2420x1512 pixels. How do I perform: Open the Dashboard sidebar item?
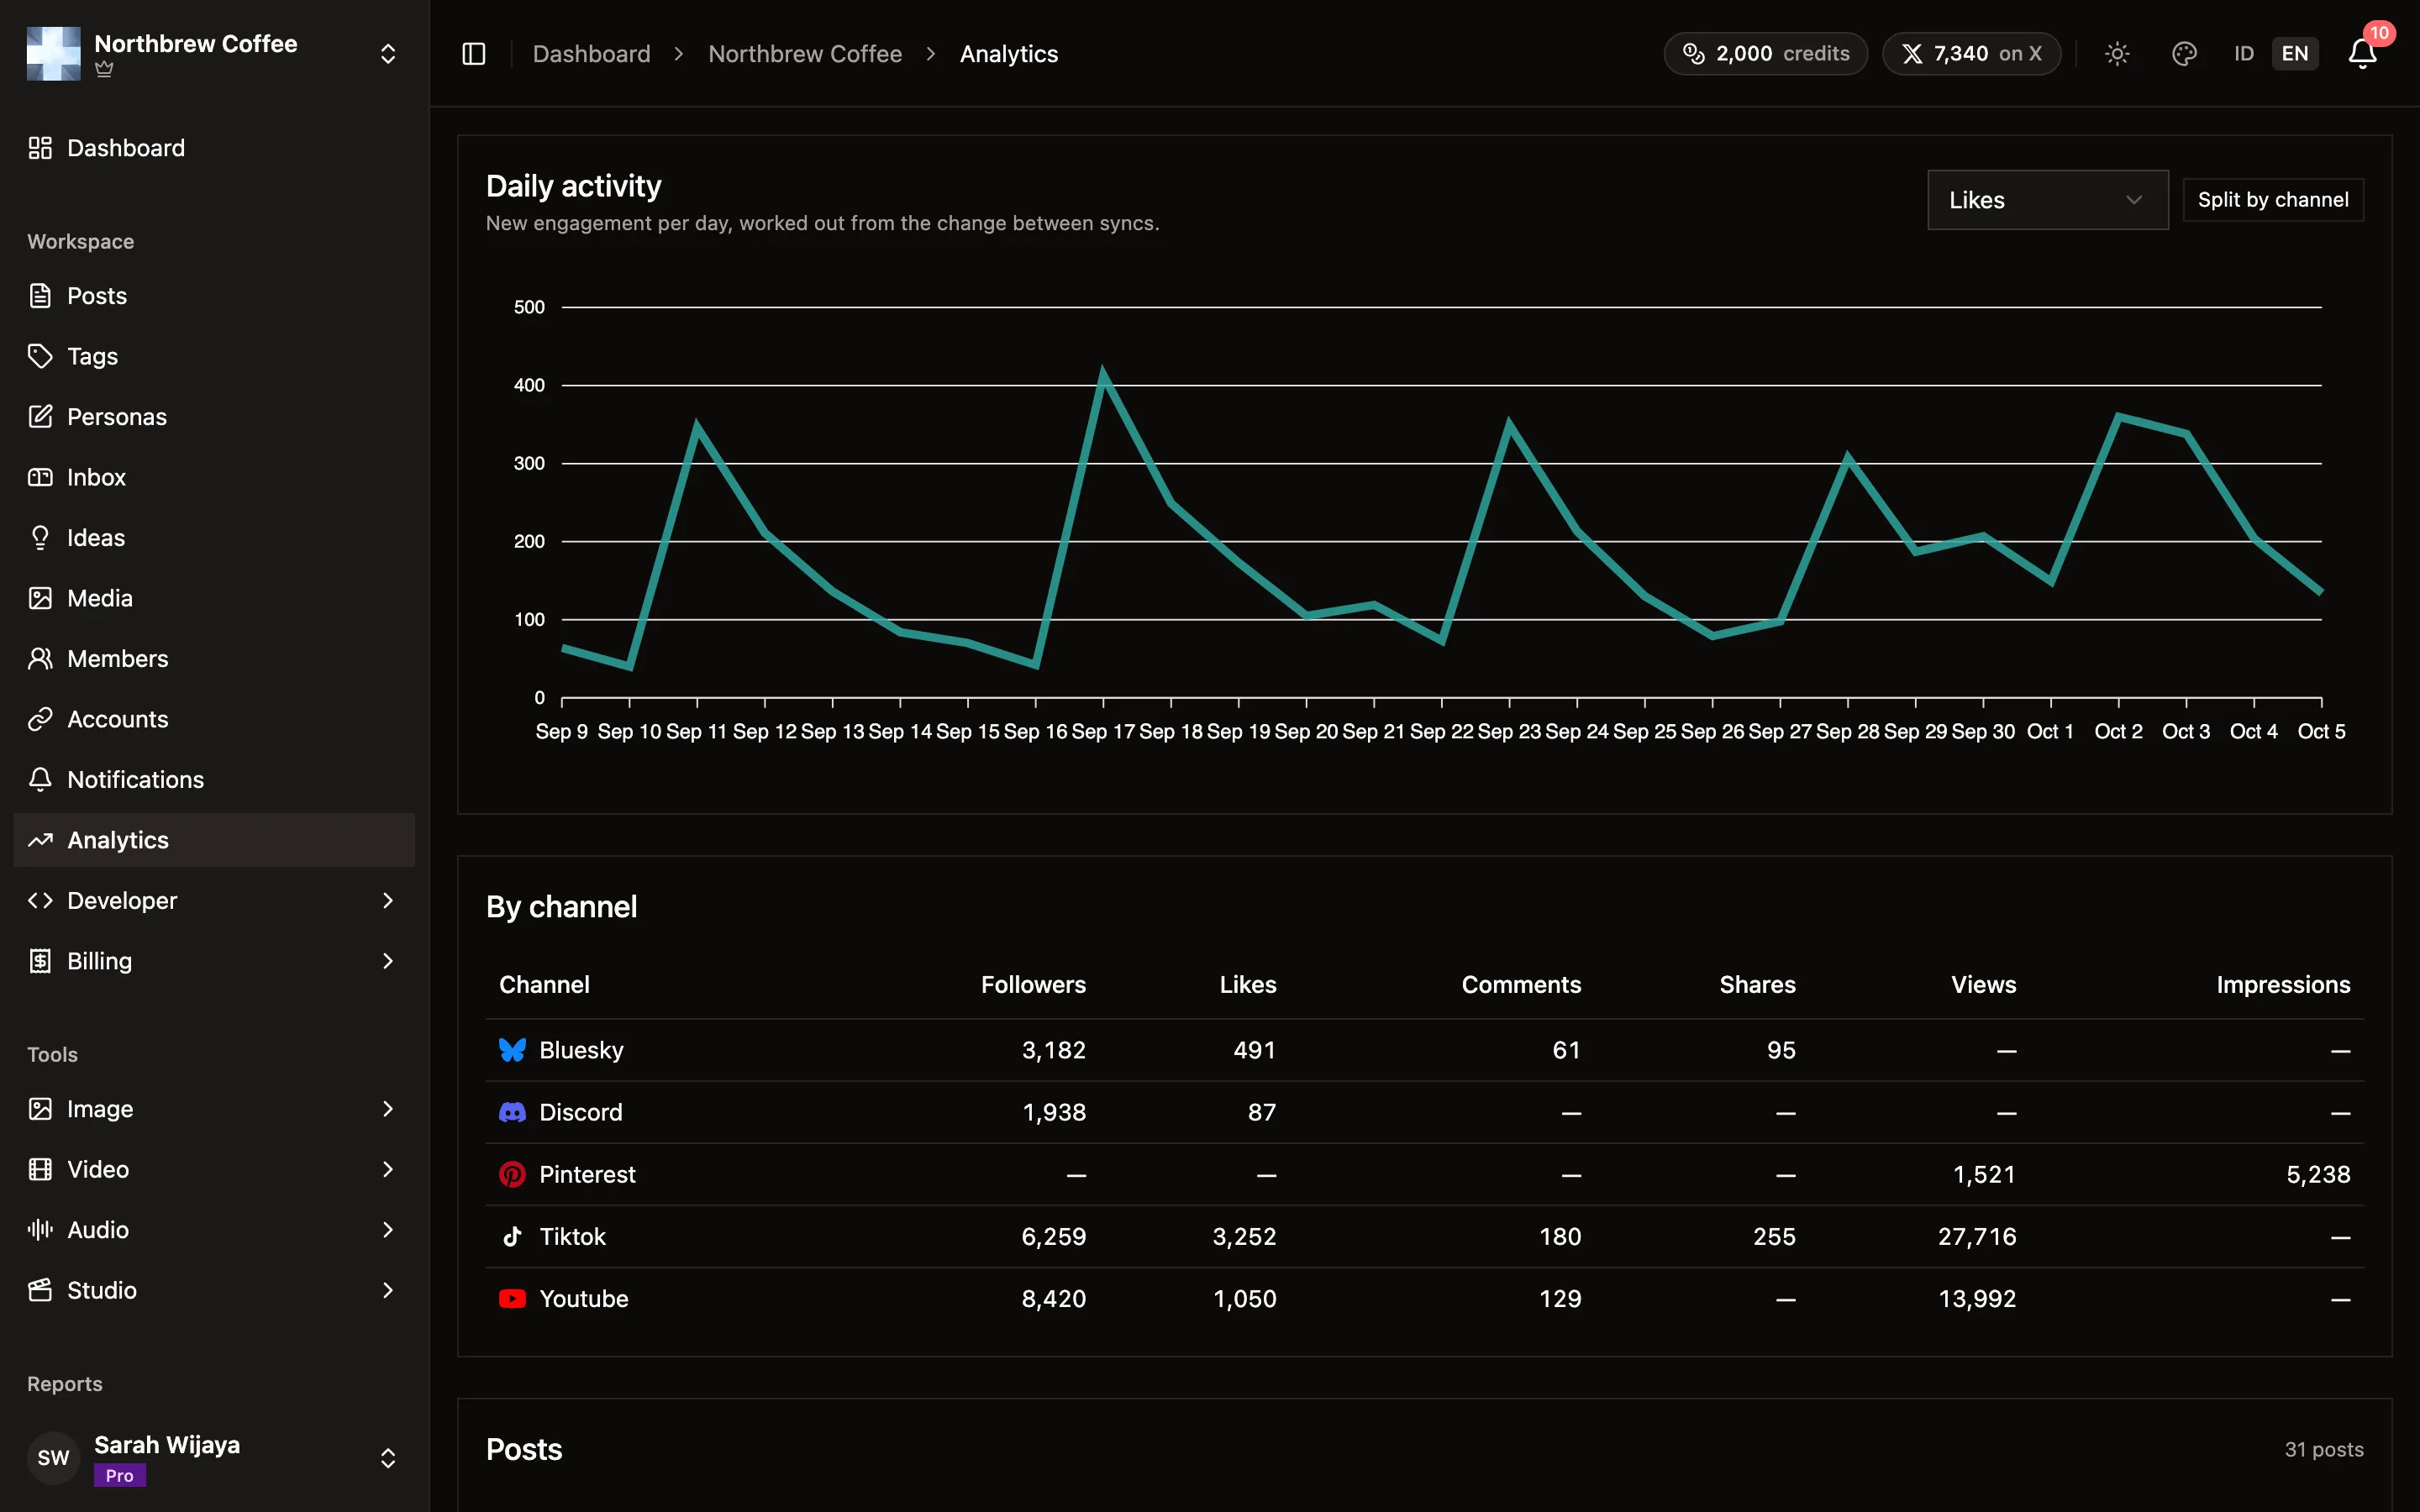(214, 148)
